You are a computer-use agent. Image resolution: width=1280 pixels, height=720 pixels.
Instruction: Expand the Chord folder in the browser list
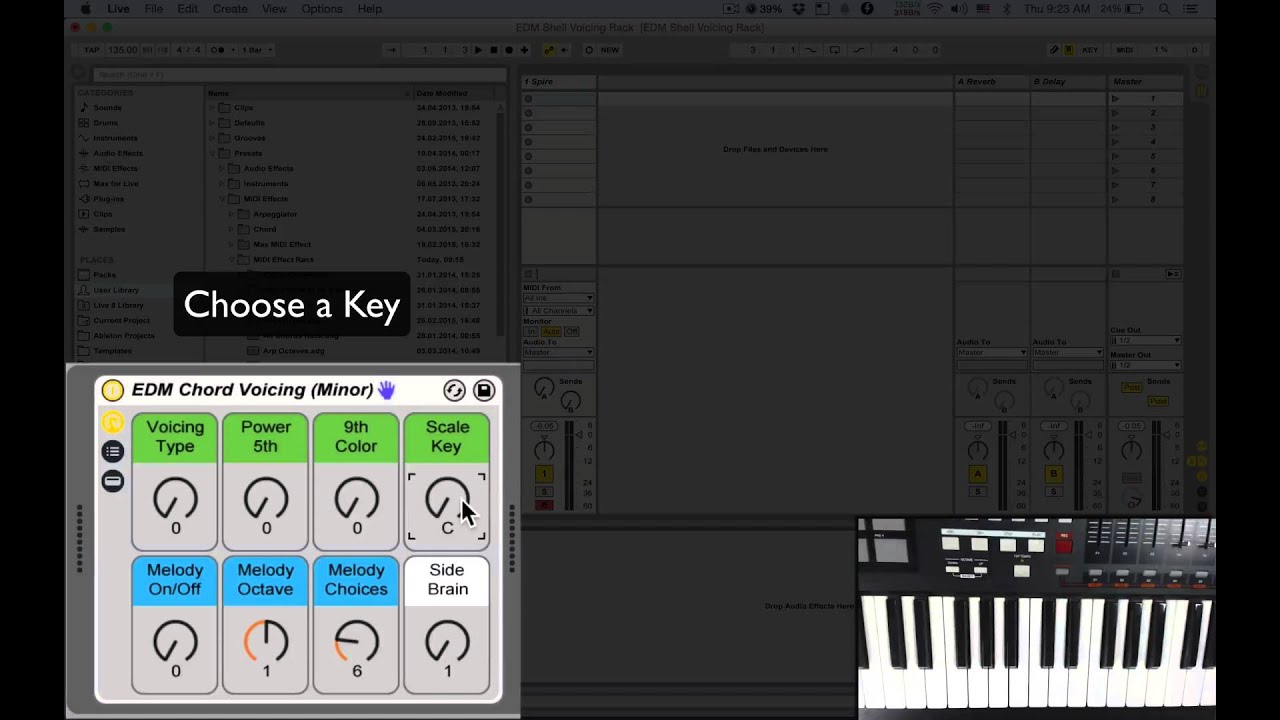(232, 229)
